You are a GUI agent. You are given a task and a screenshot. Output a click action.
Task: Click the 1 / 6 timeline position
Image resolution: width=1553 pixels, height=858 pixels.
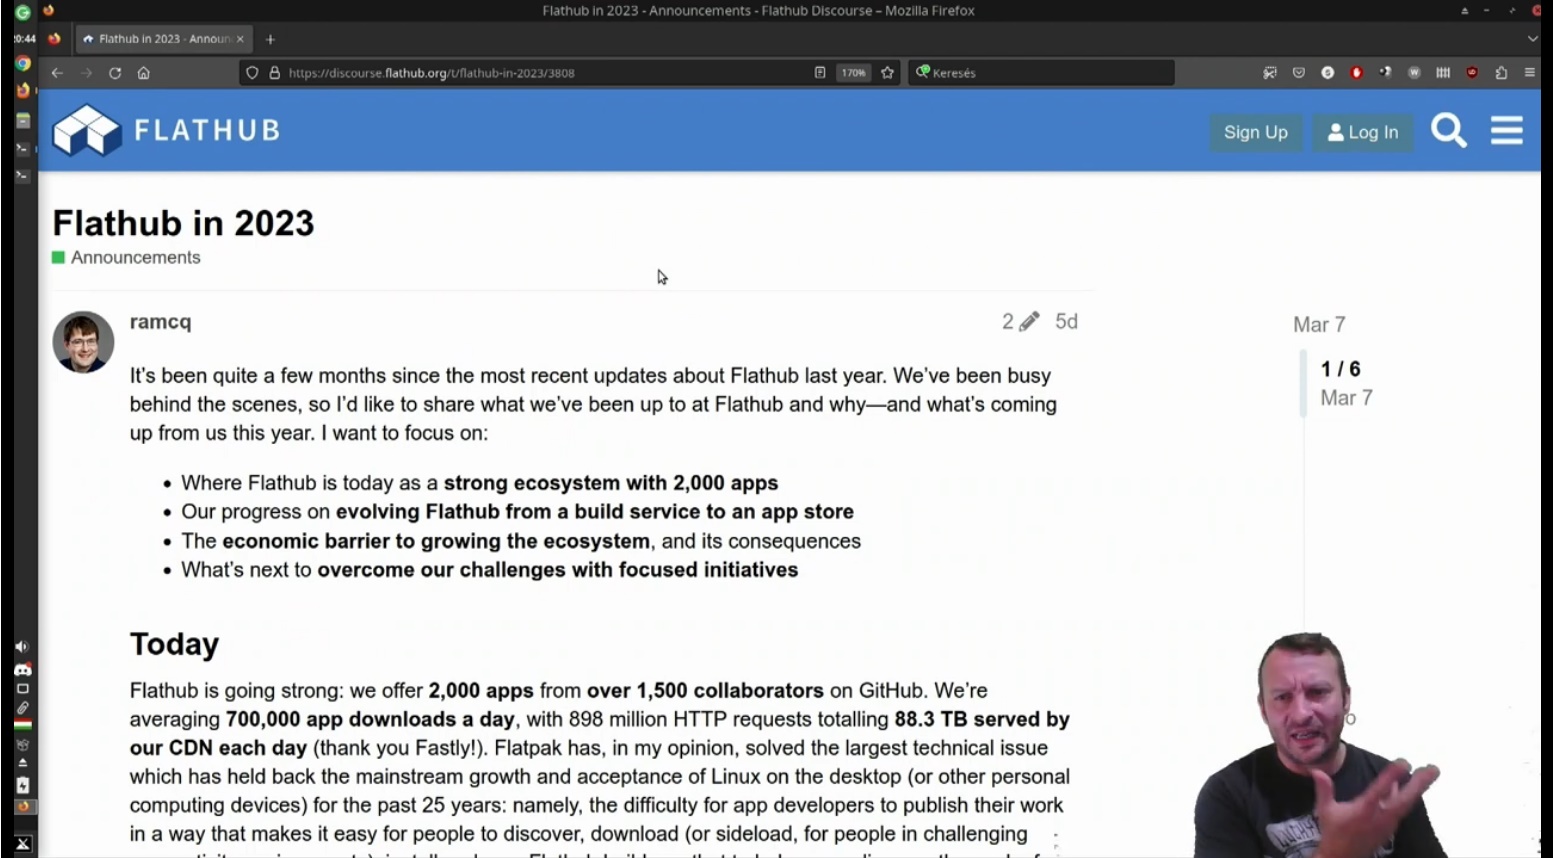(1341, 369)
